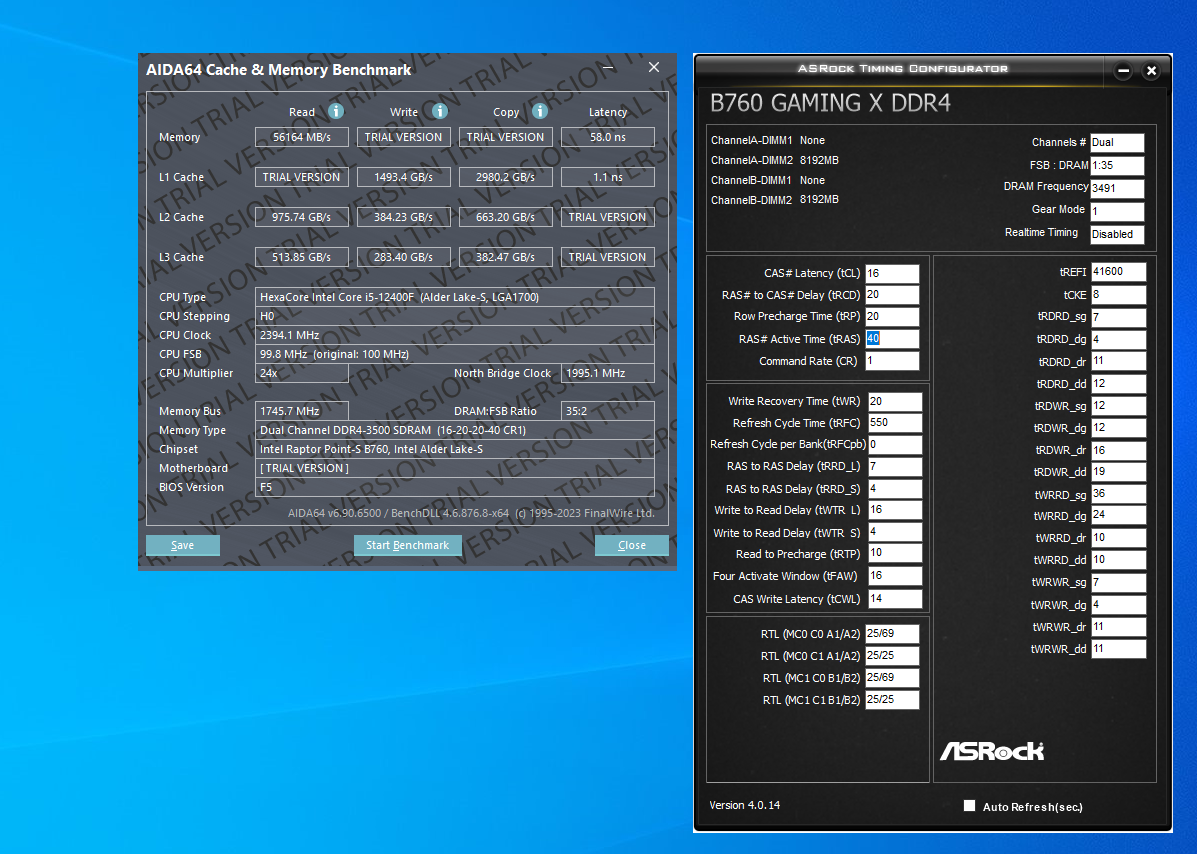Select the tRRD_L field
Image resolution: width=1197 pixels, height=854 pixels.
coord(895,466)
